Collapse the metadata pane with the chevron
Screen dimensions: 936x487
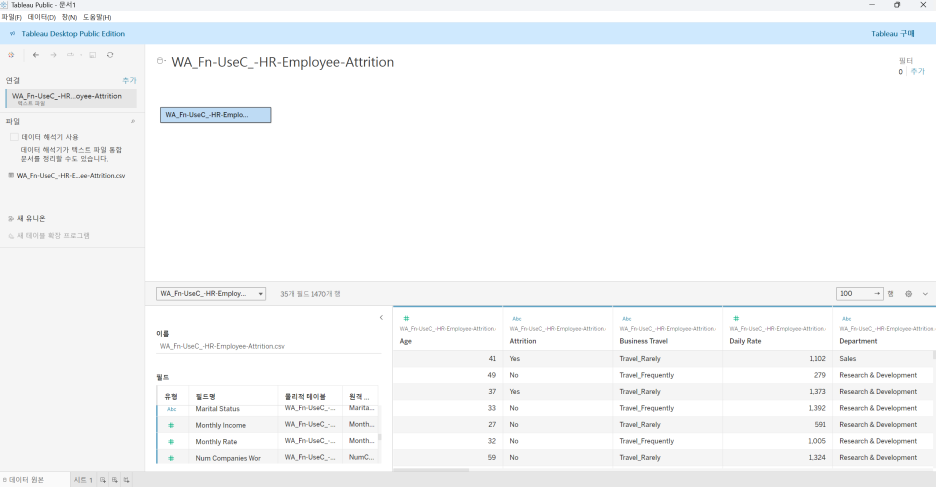point(381,318)
